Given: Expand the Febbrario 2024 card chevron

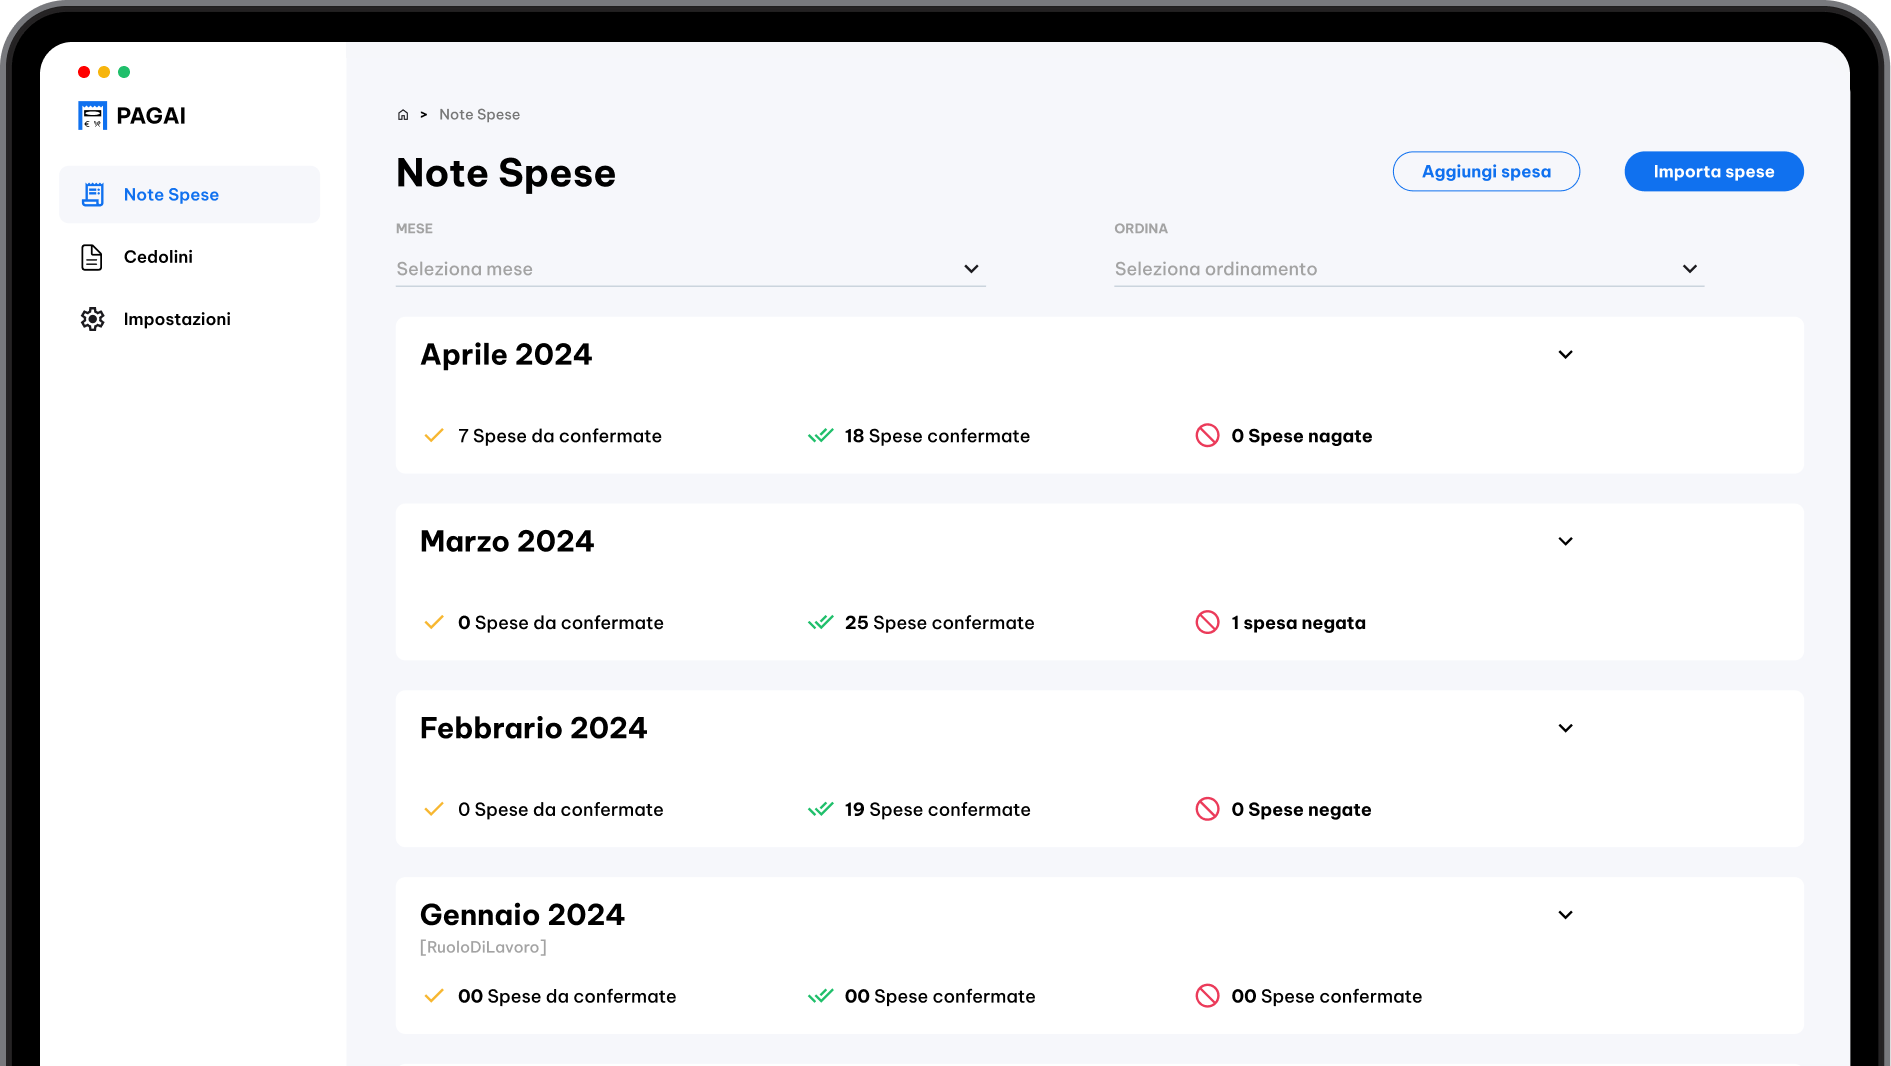Looking at the screenshot, I should (x=1566, y=729).
